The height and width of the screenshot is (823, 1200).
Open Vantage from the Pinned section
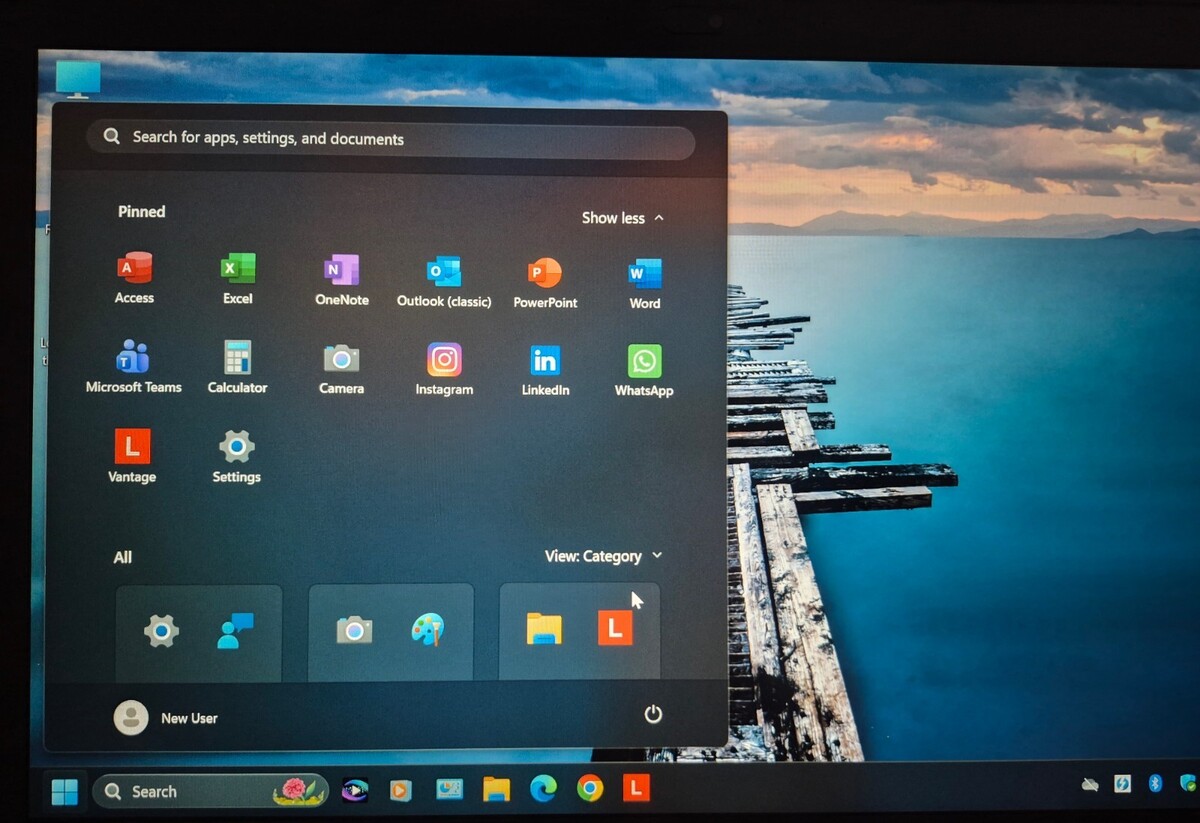click(x=132, y=456)
